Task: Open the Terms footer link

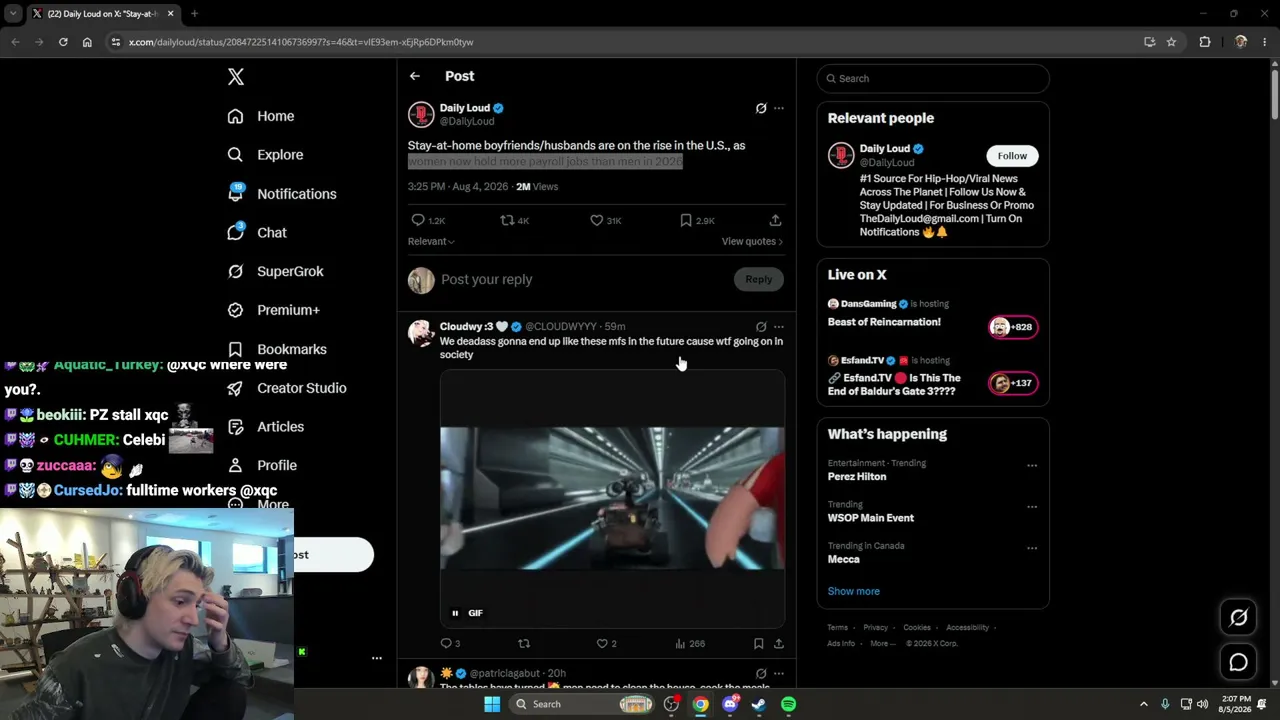Action: pos(837,627)
